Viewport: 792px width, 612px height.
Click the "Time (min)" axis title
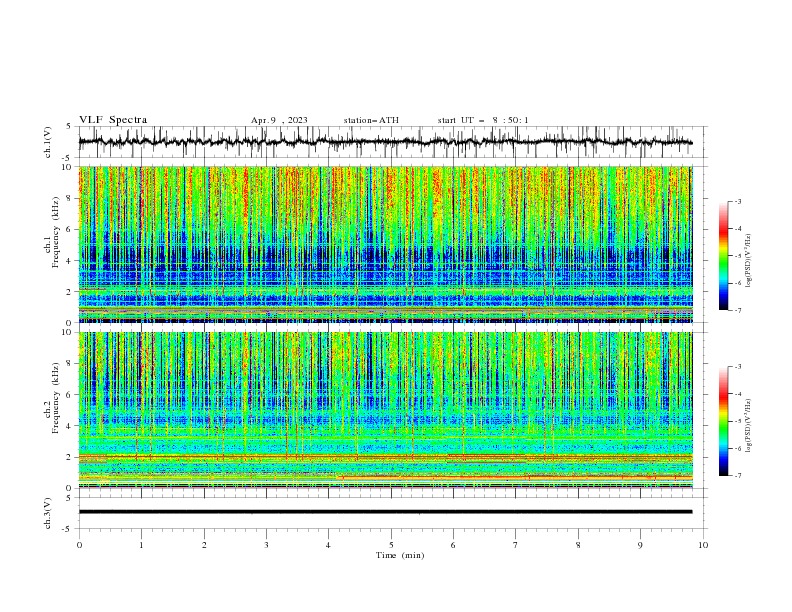click(x=400, y=555)
